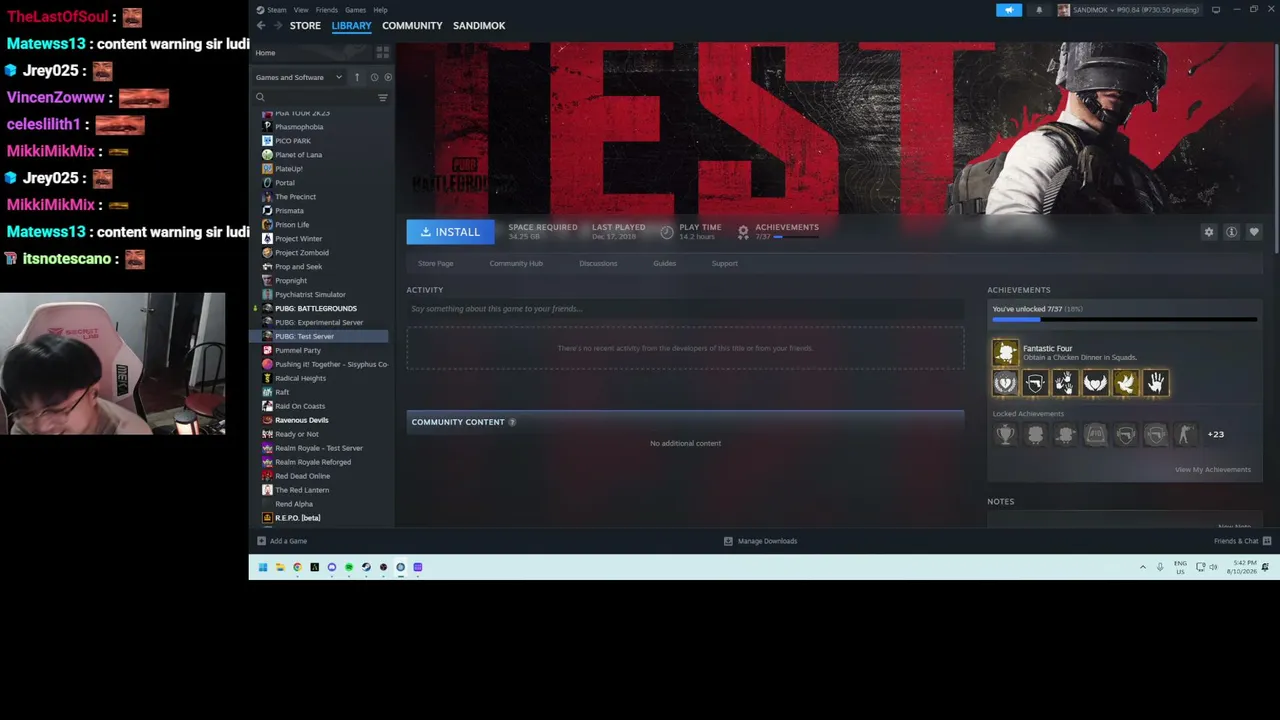Show the +23 more locked achievements
This screenshot has width=1280, height=720.
pos(1215,434)
